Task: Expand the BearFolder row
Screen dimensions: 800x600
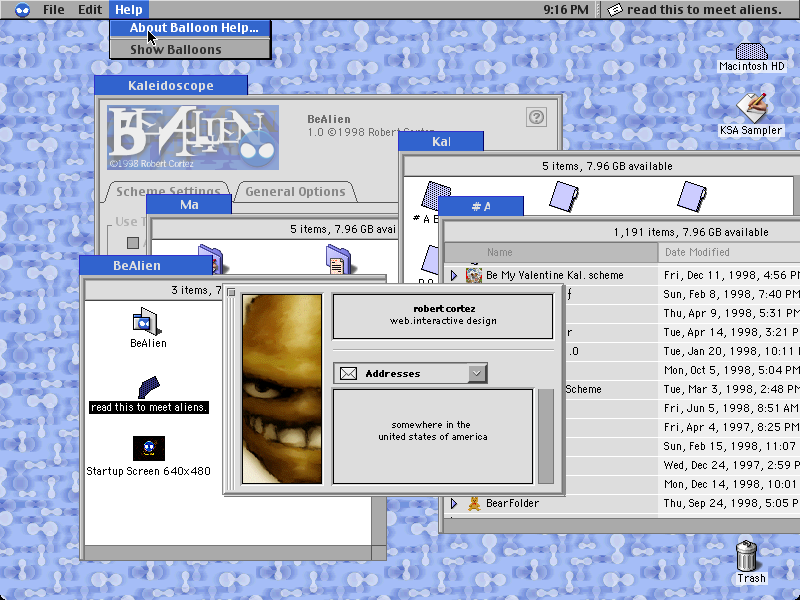Action: coord(454,504)
